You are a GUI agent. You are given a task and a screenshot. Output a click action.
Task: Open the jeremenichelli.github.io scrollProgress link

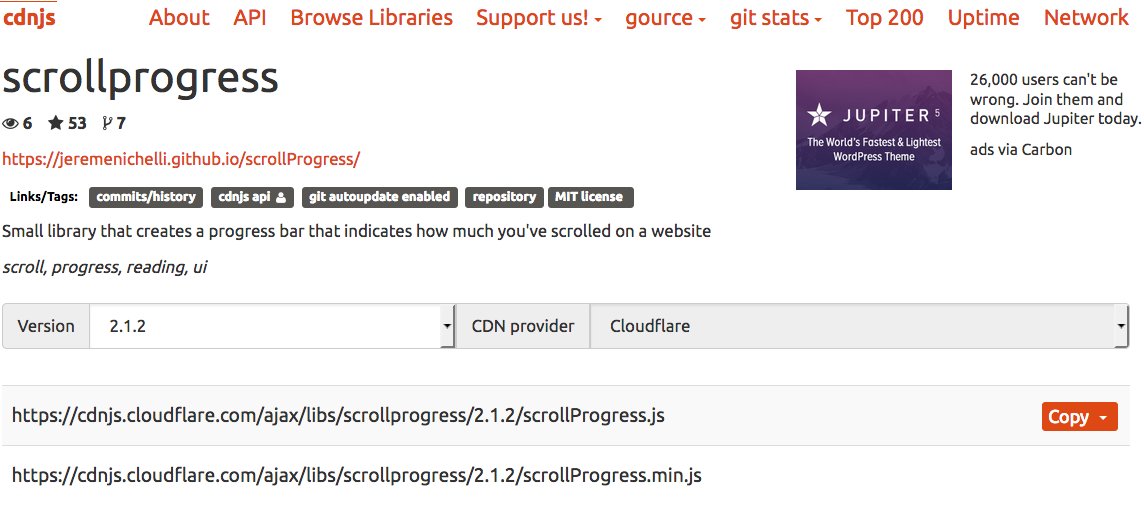pyautogui.click(x=181, y=159)
